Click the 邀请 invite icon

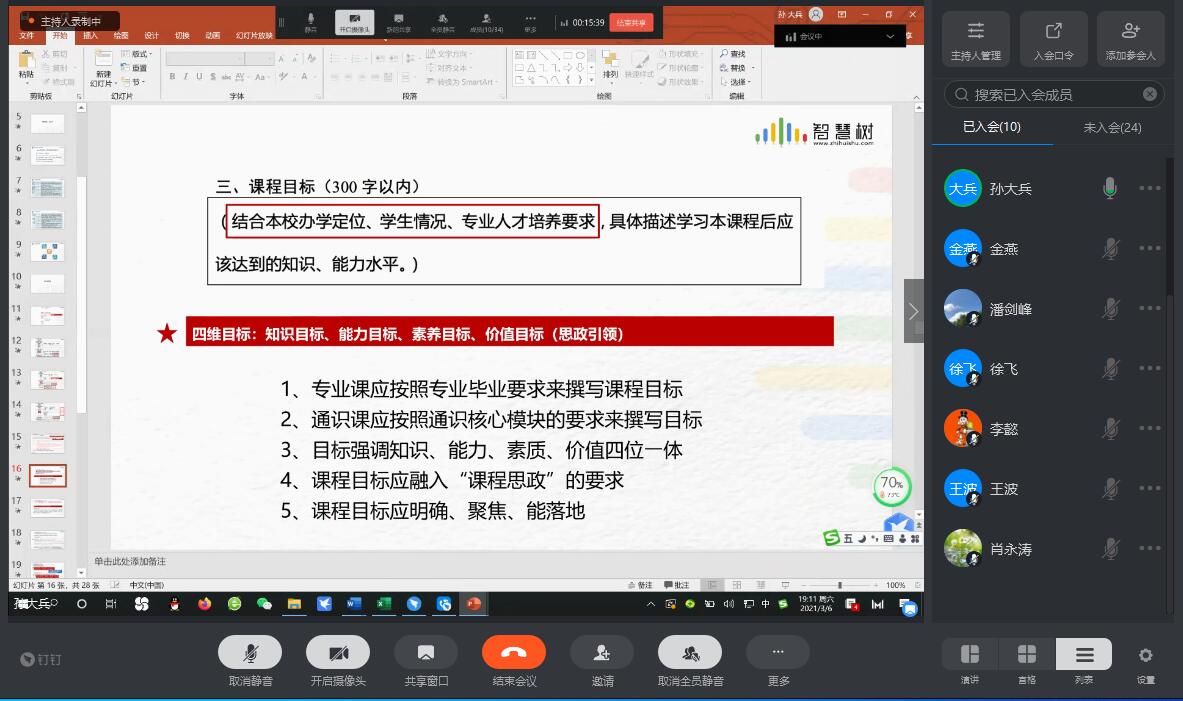[x=601, y=653]
